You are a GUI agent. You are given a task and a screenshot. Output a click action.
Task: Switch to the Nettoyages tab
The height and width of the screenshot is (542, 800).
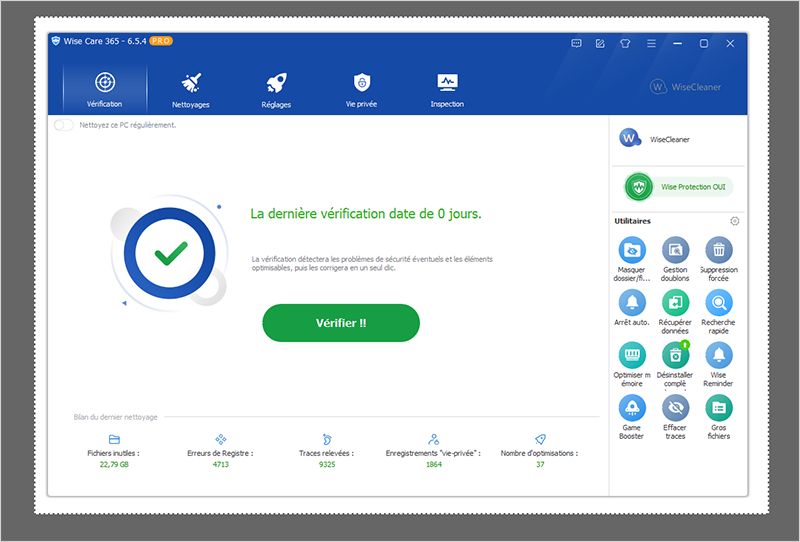[x=191, y=90]
